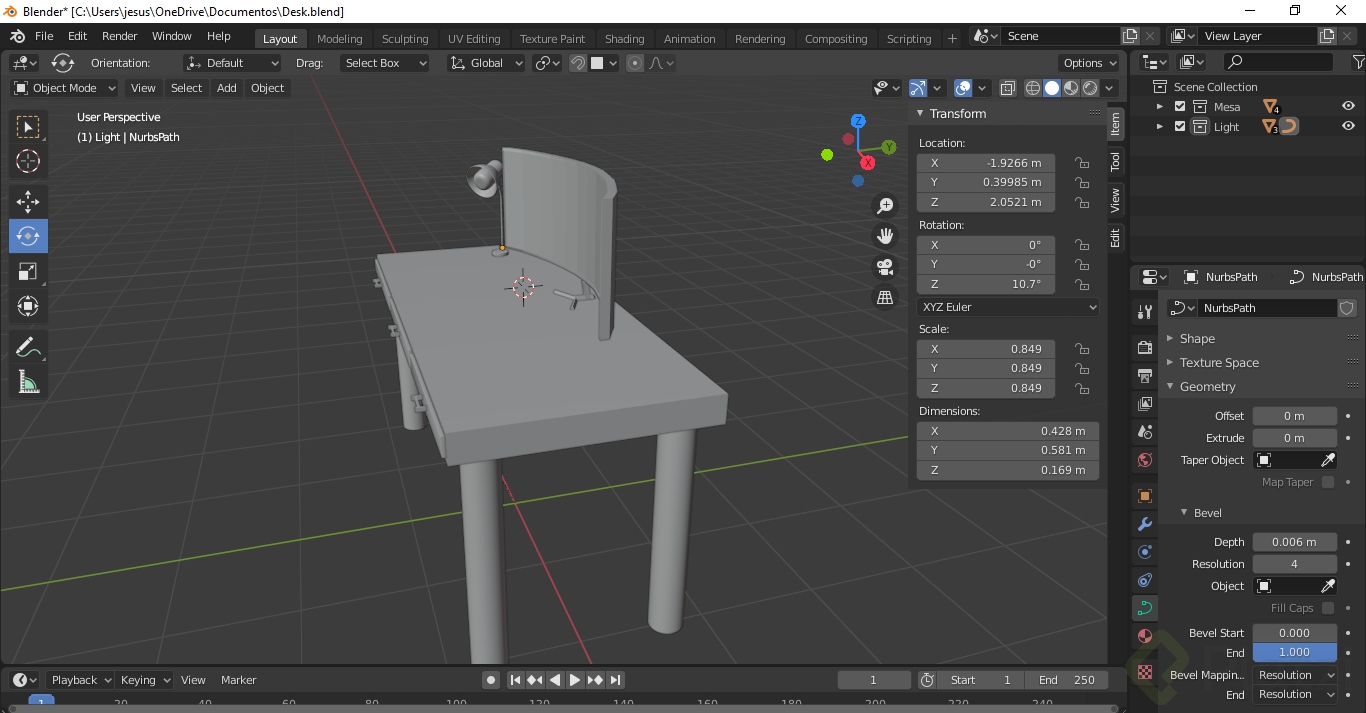Click the Bevel End value slider

coord(1294,652)
